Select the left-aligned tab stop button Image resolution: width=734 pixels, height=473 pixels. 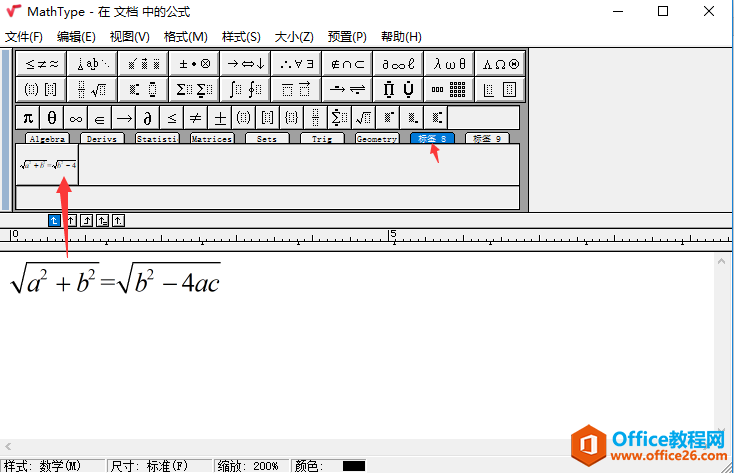54,221
